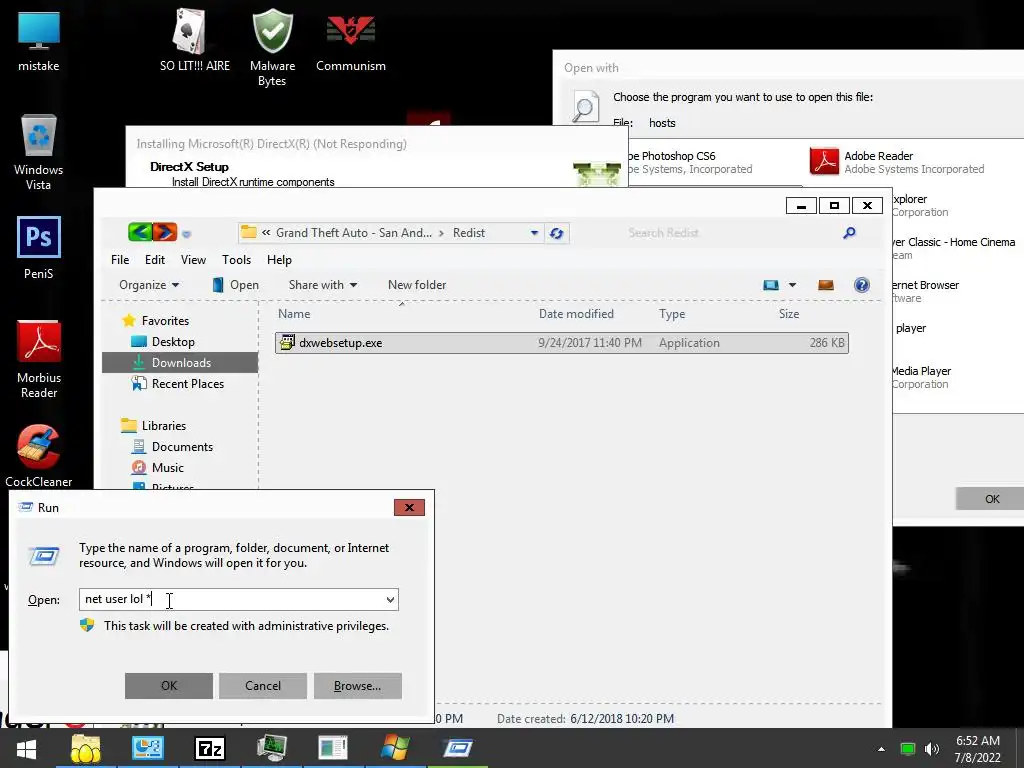The width and height of the screenshot is (1024, 768).
Task: Open the File menu
Action: tap(120, 260)
